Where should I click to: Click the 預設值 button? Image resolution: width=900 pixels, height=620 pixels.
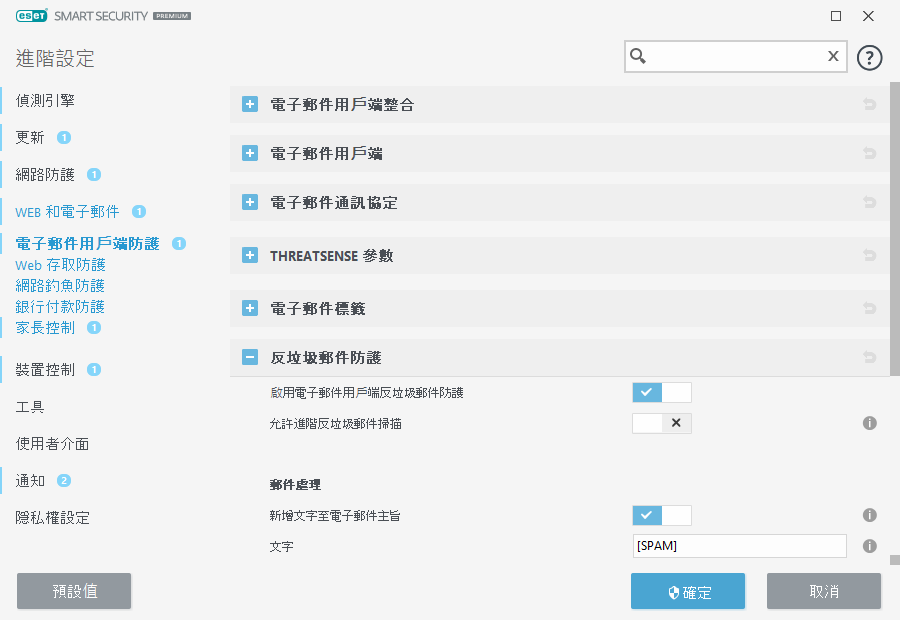(74, 591)
